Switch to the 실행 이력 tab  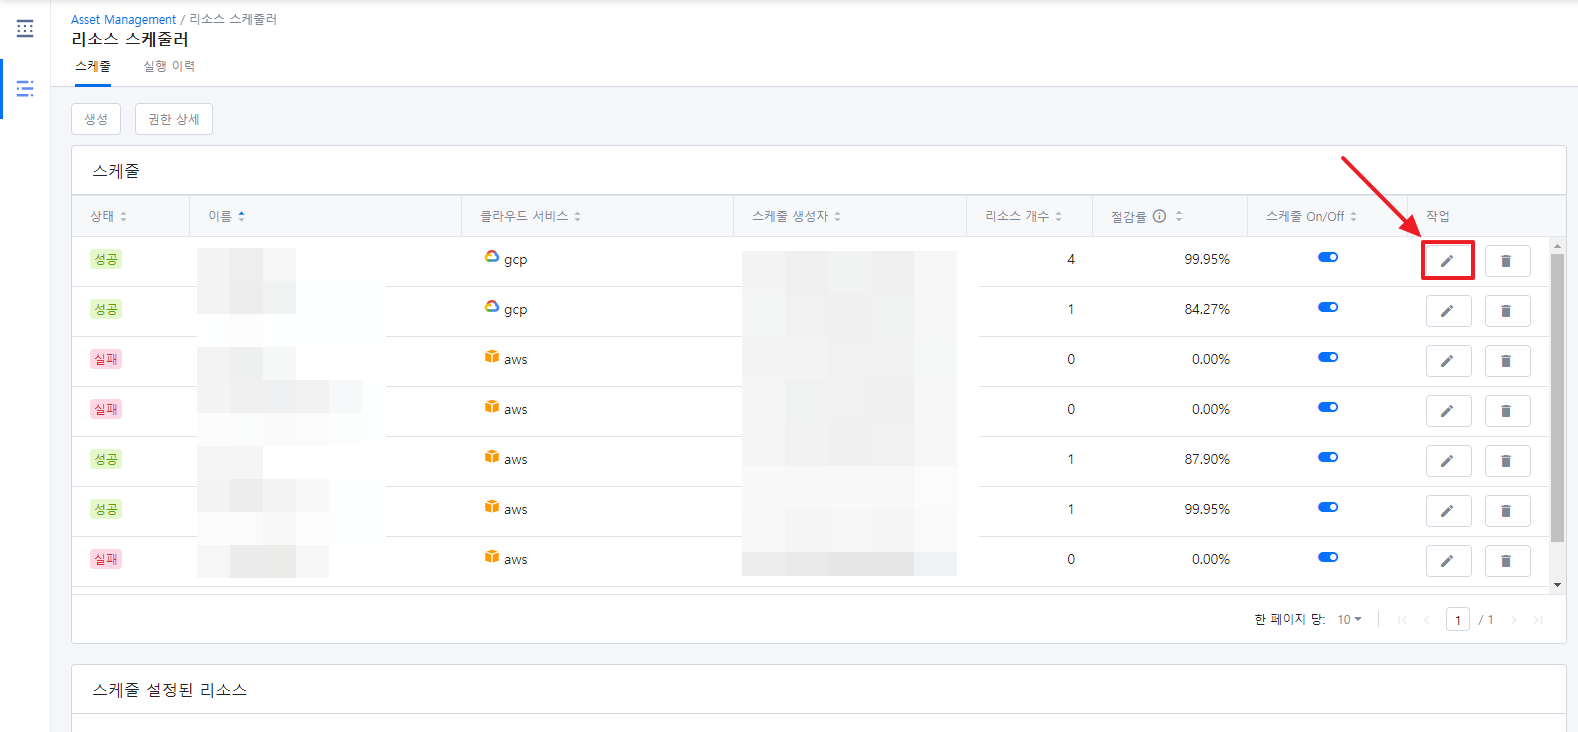[x=169, y=66]
